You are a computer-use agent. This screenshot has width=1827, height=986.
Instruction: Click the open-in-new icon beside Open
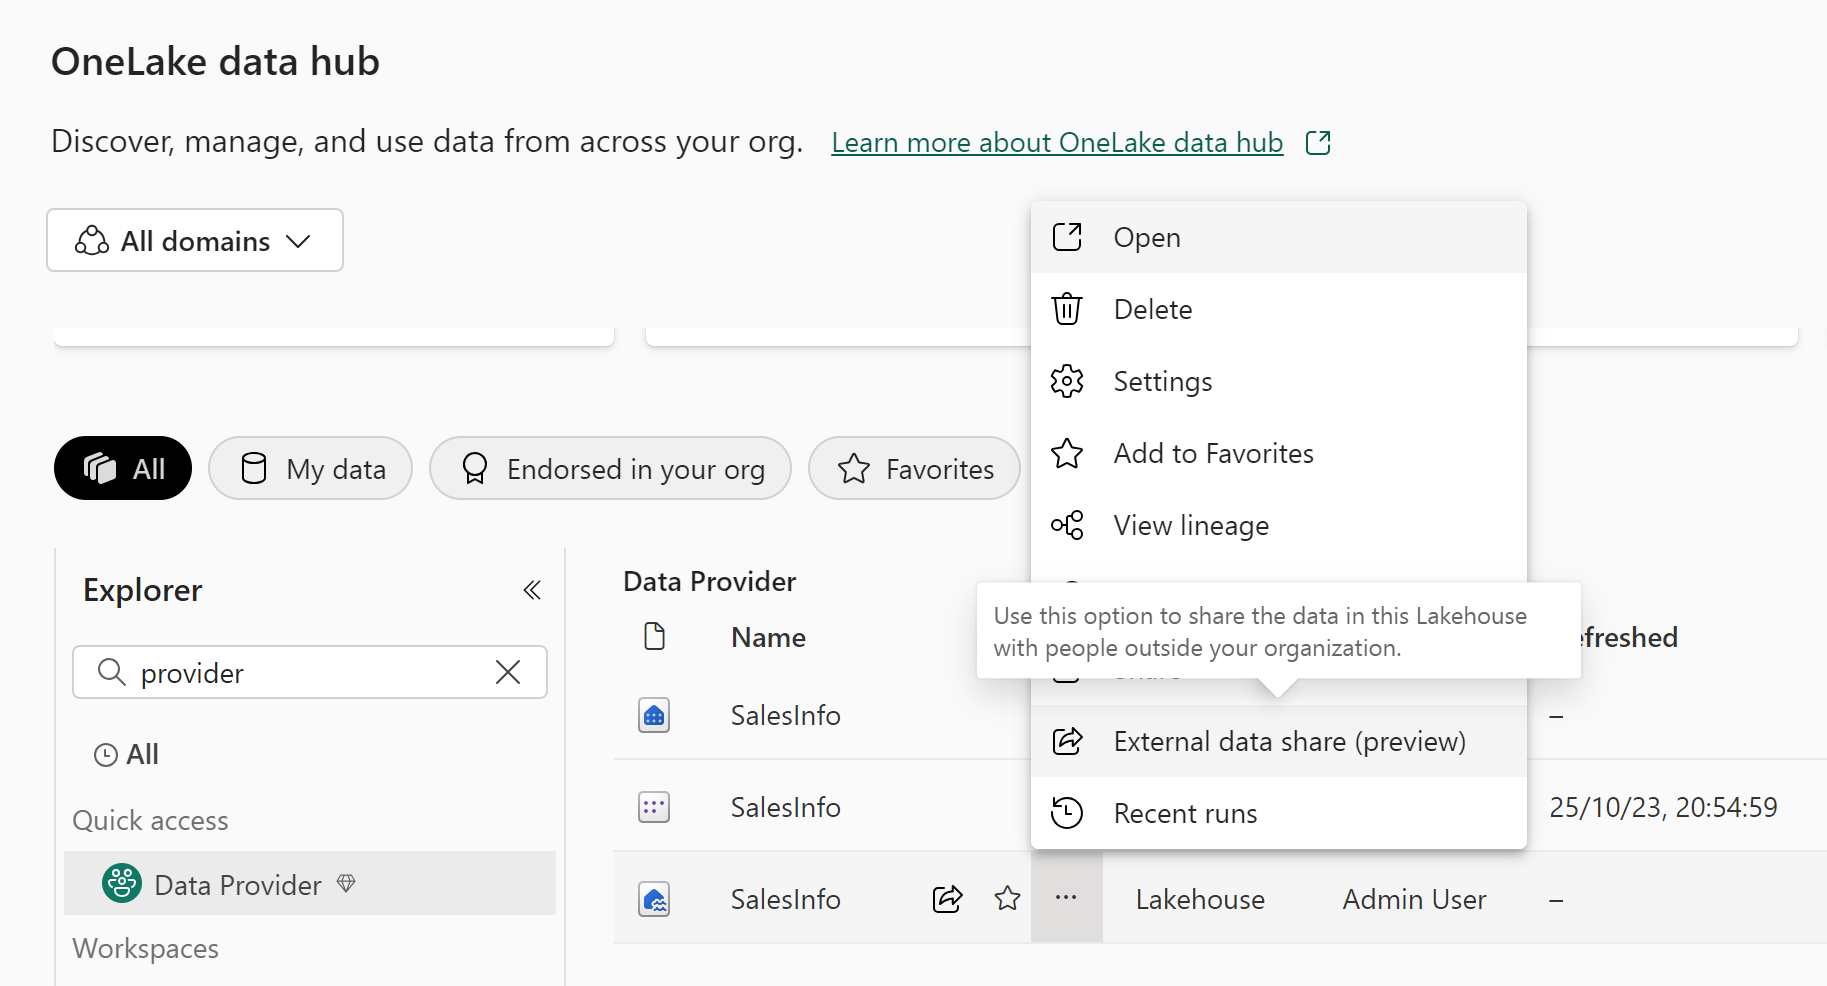(x=1067, y=237)
